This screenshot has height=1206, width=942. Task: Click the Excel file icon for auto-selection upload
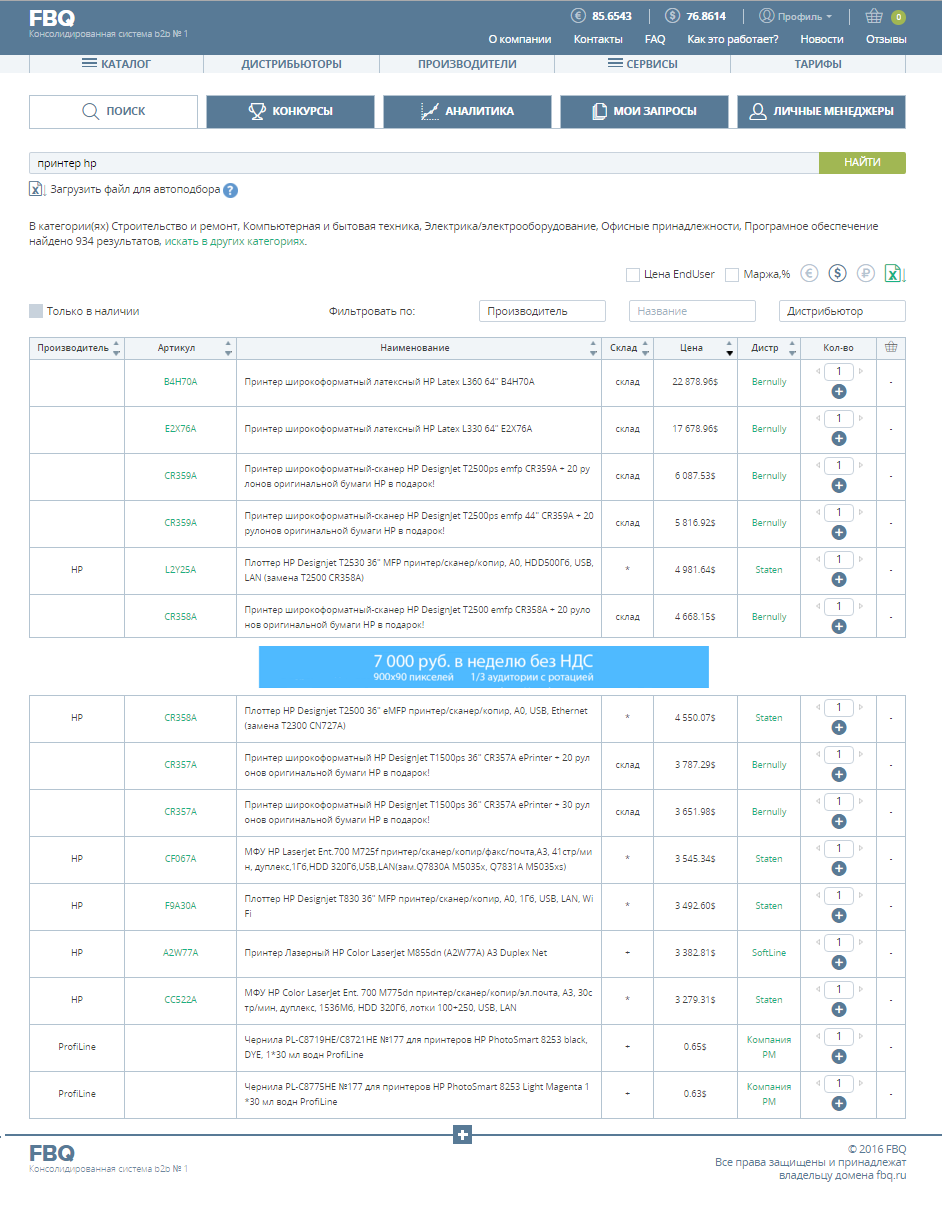pos(37,189)
